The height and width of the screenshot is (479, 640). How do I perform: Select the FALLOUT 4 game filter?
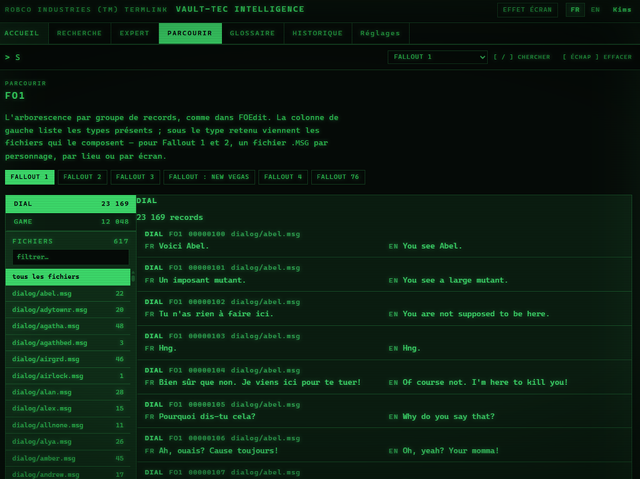coord(283,177)
